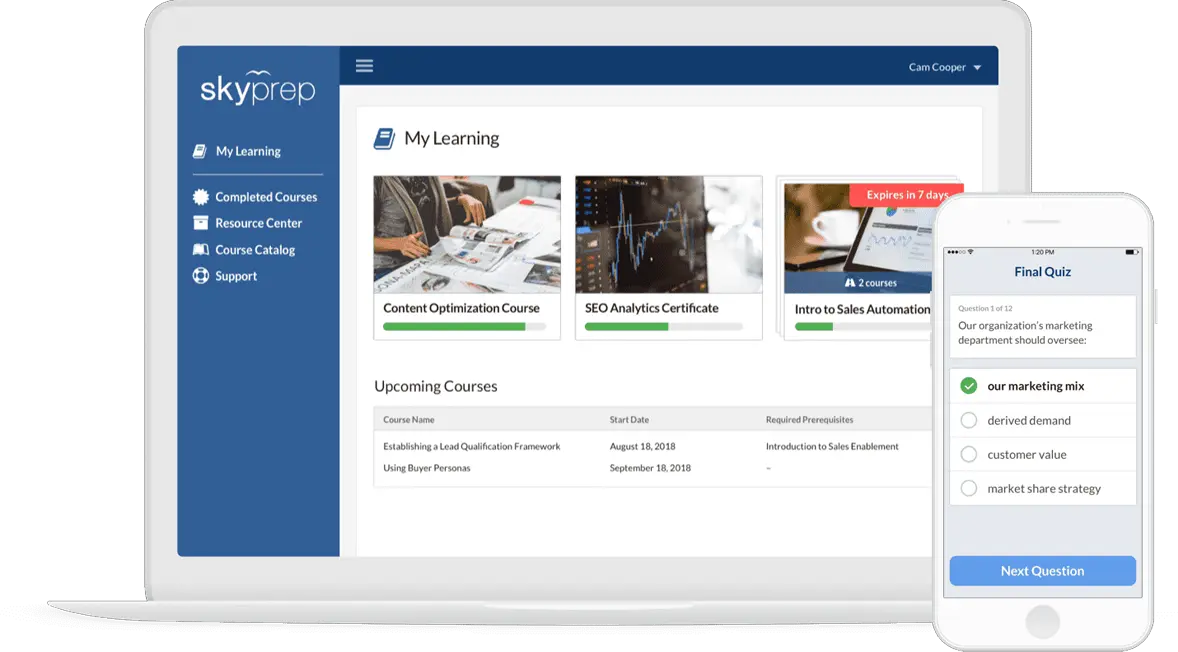
Task: Click the My Learning book icon in sidebar
Action: pyautogui.click(x=199, y=151)
